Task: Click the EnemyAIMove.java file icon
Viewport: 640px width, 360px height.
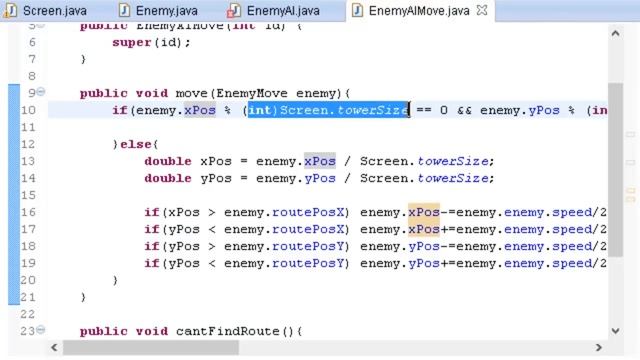Action: [358, 11]
